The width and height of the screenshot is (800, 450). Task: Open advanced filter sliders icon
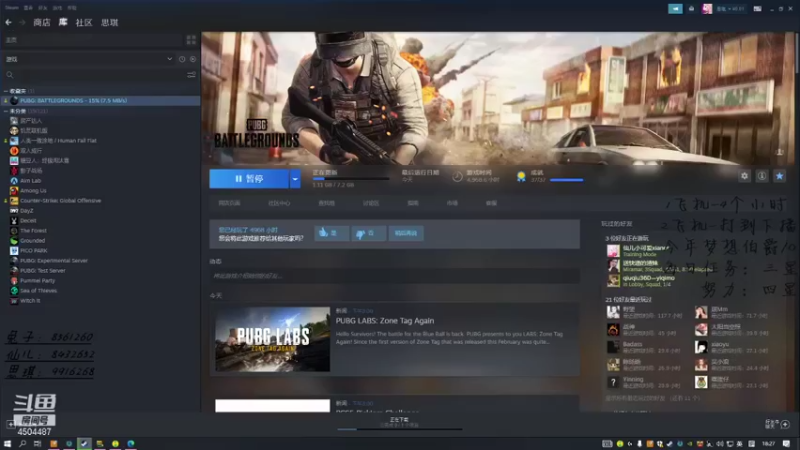point(191,74)
